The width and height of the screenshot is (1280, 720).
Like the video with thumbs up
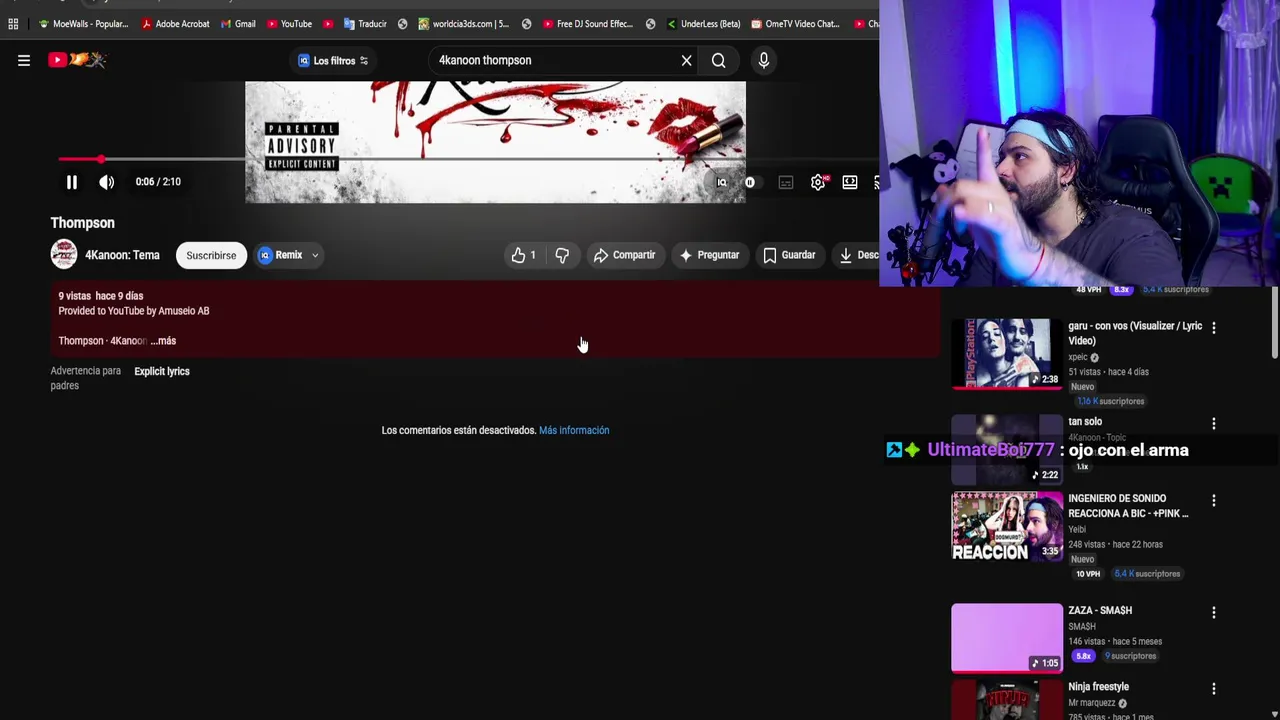(523, 255)
